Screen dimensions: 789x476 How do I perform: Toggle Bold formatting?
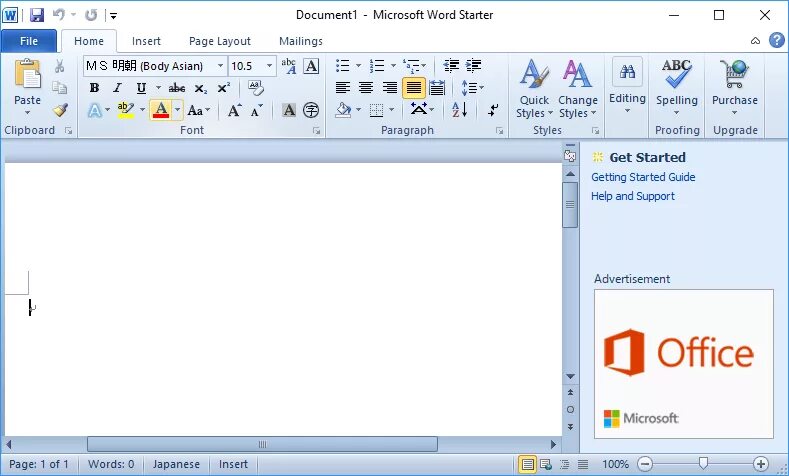94,88
